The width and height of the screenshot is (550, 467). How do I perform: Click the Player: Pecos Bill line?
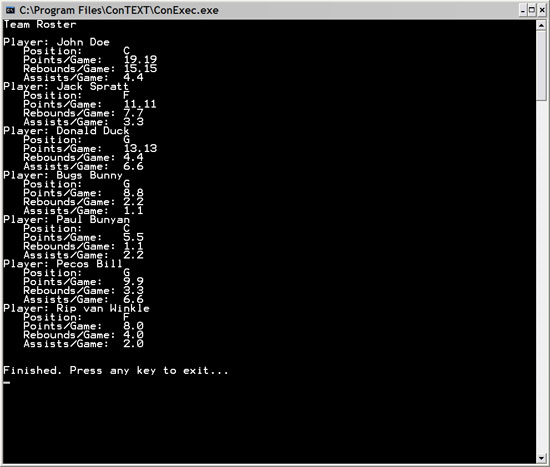[63, 263]
